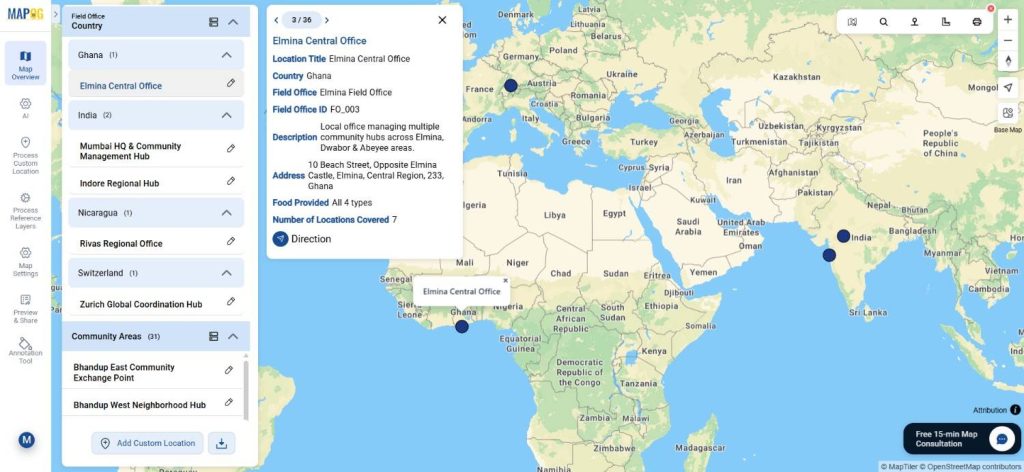Viewport: 1024px width, 472px height.
Task: Collapse the Community Areas layer
Action: point(233,336)
